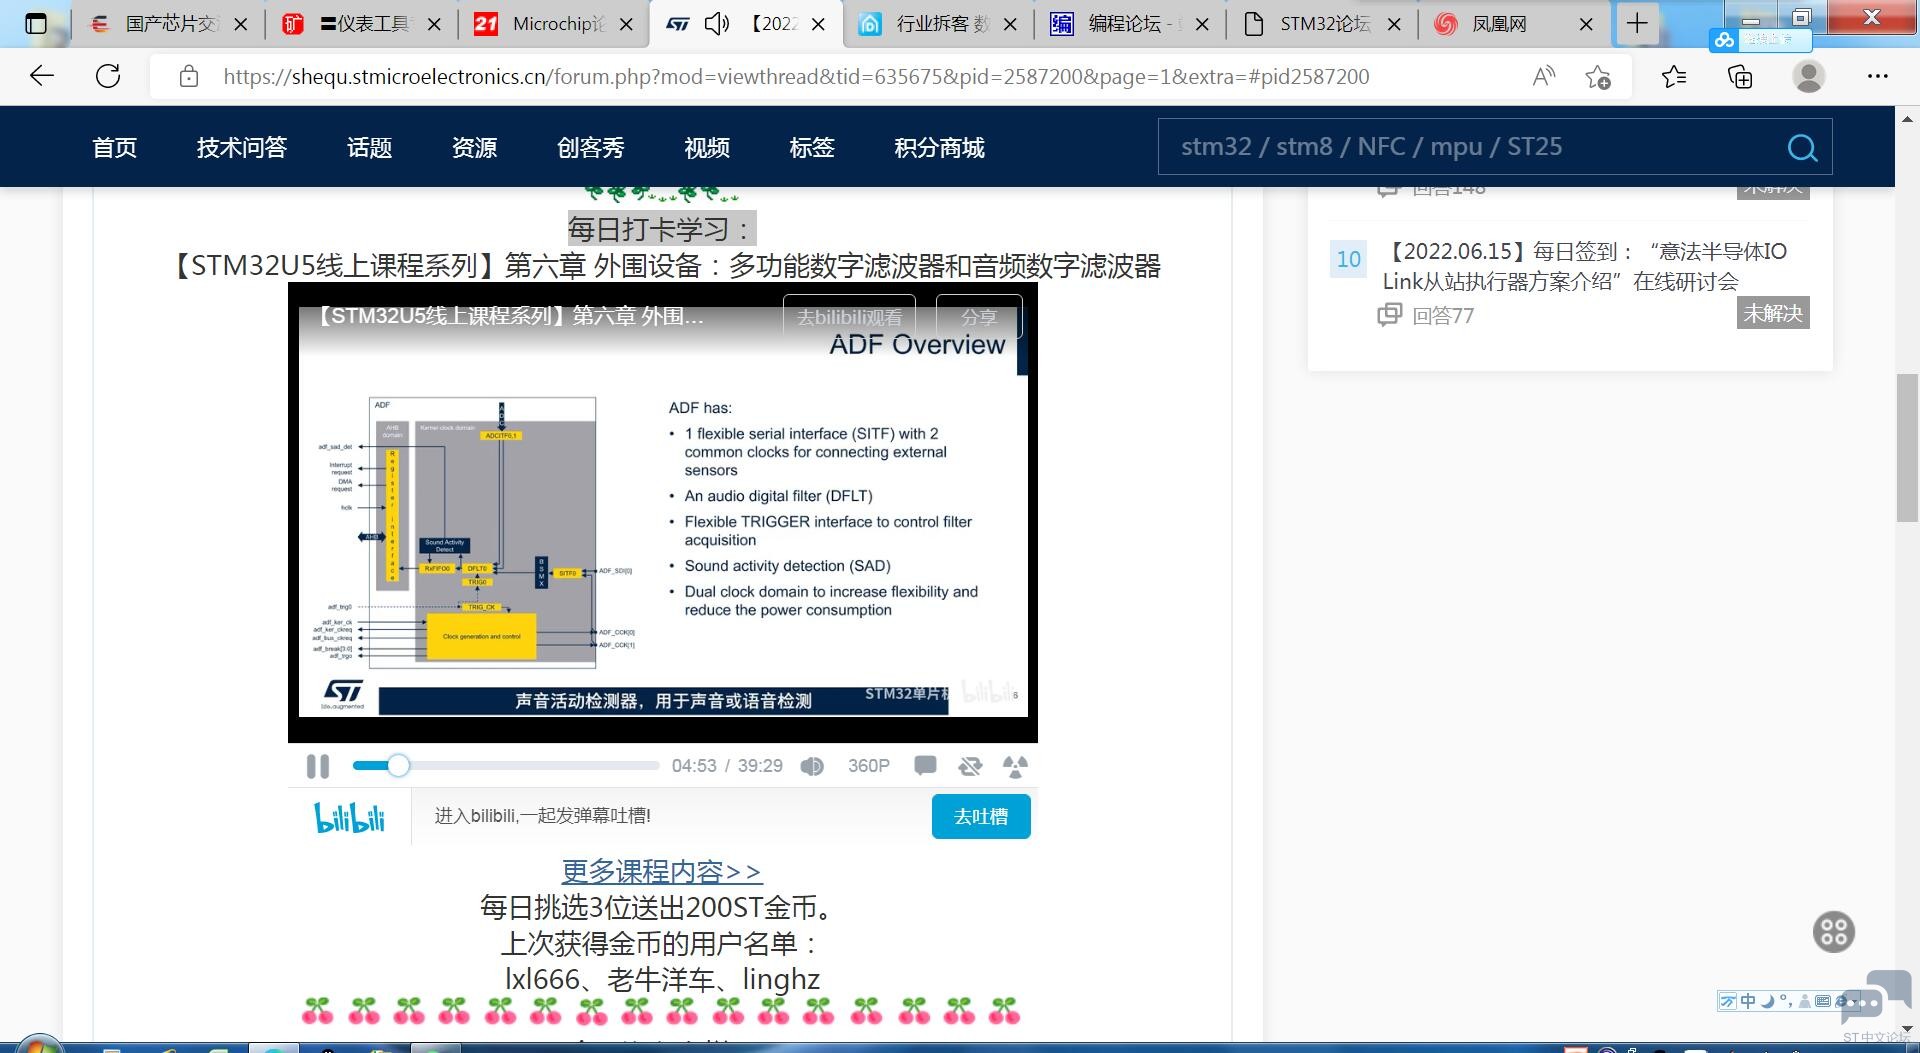1920x1053 pixels.
Task: Go back with the browser back arrow
Action: [x=42, y=76]
